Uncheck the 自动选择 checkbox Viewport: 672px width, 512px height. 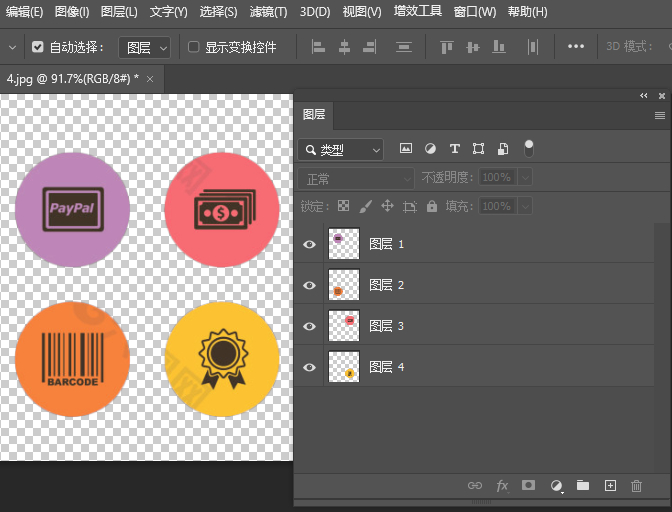point(38,47)
